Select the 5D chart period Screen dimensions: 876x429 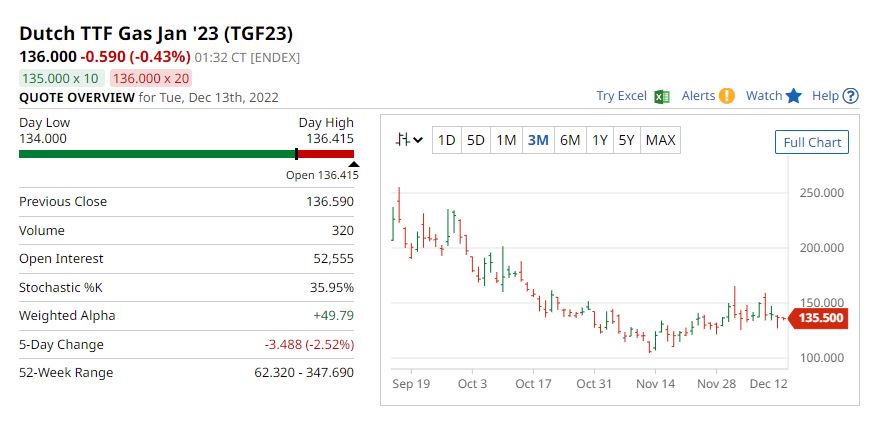coord(476,140)
